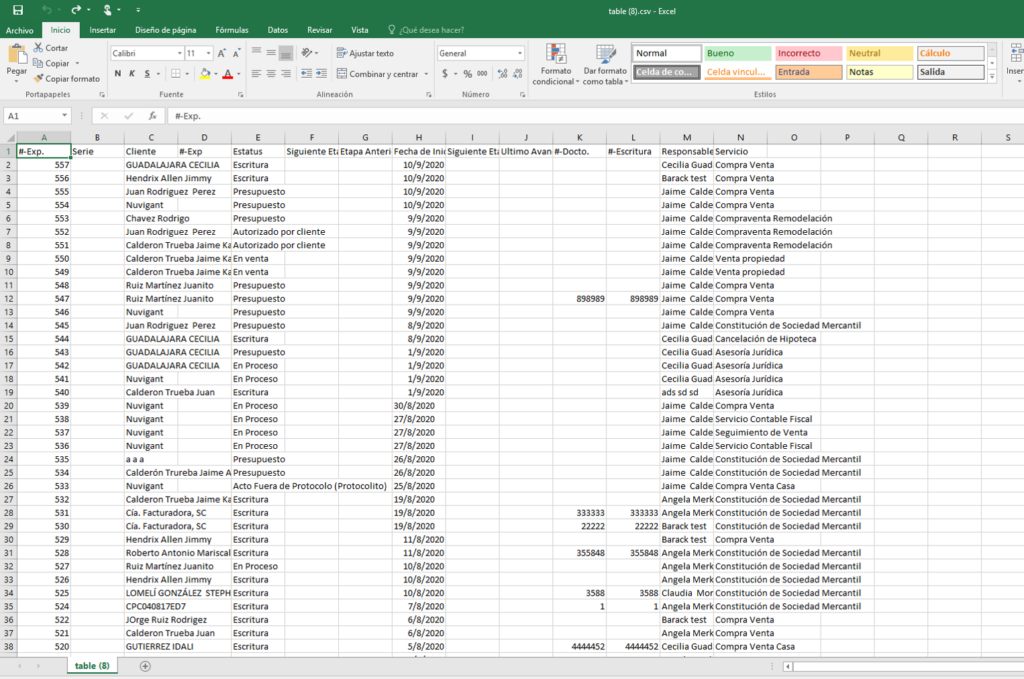Expand the cell styles gallery
1024x679 pixels.
click(x=992, y=76)
